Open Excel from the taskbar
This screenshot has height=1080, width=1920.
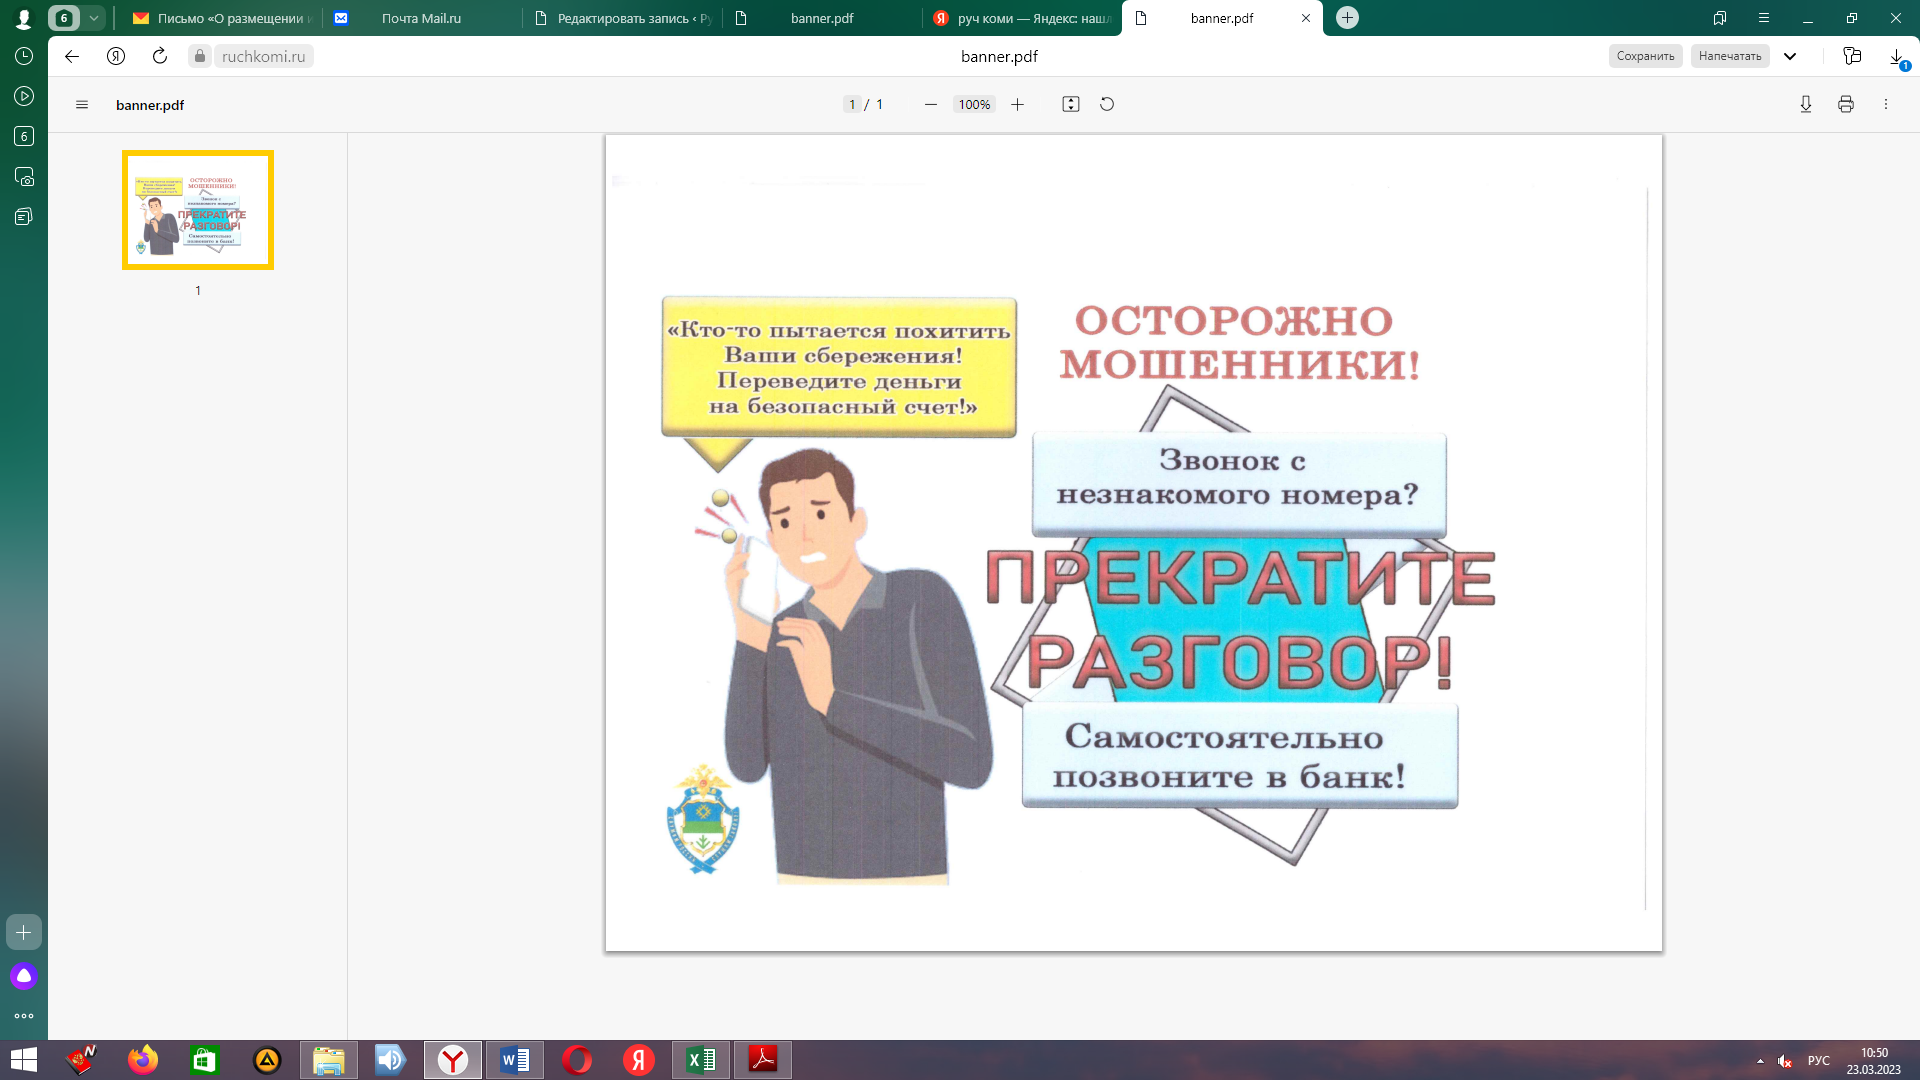tap(701, 1060)
